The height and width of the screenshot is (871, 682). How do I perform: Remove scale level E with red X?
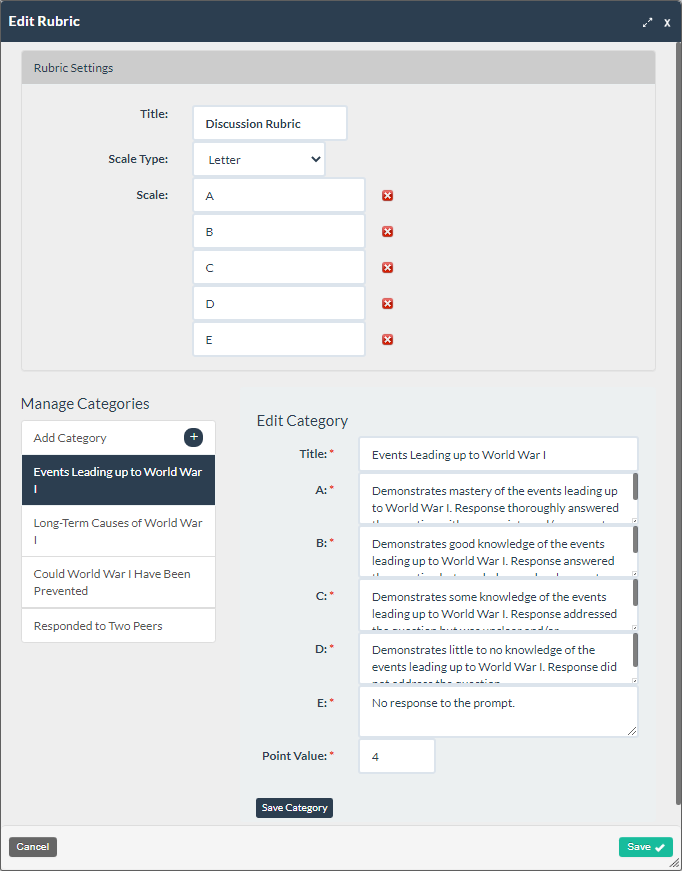point(388,339)
